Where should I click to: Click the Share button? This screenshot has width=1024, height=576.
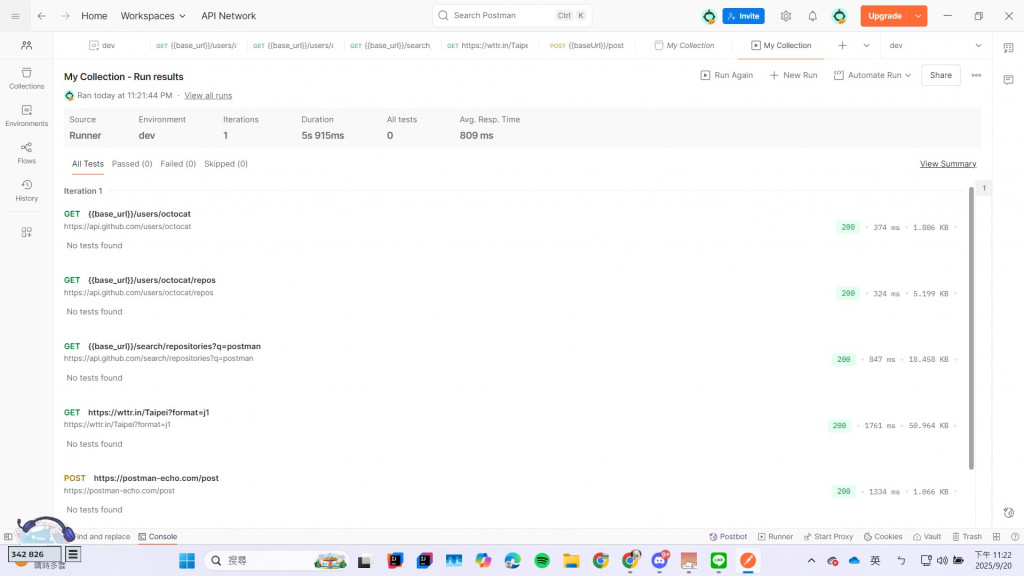(x=940, y=75)
